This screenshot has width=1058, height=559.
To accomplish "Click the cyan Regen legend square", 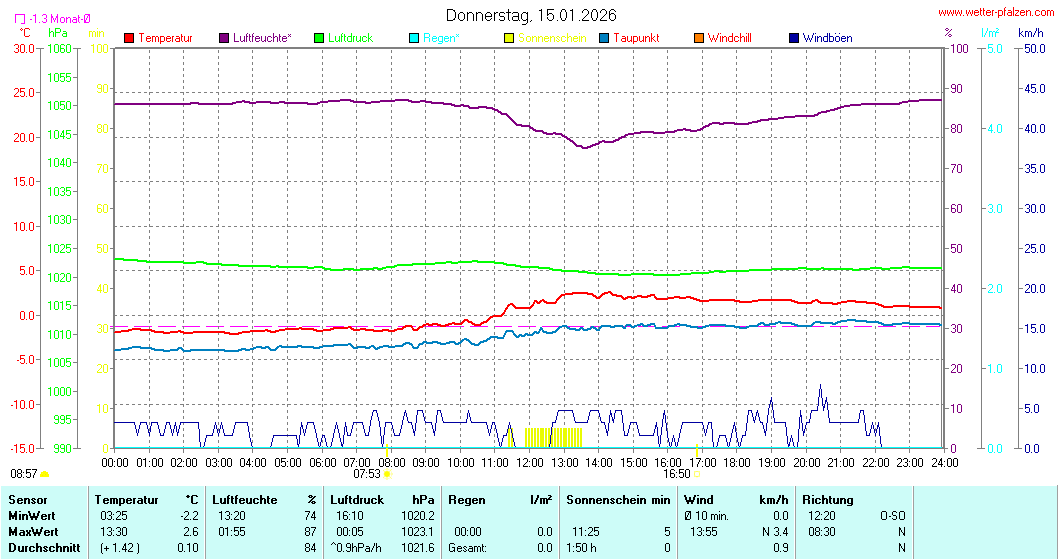I will [x=414, y=38].
